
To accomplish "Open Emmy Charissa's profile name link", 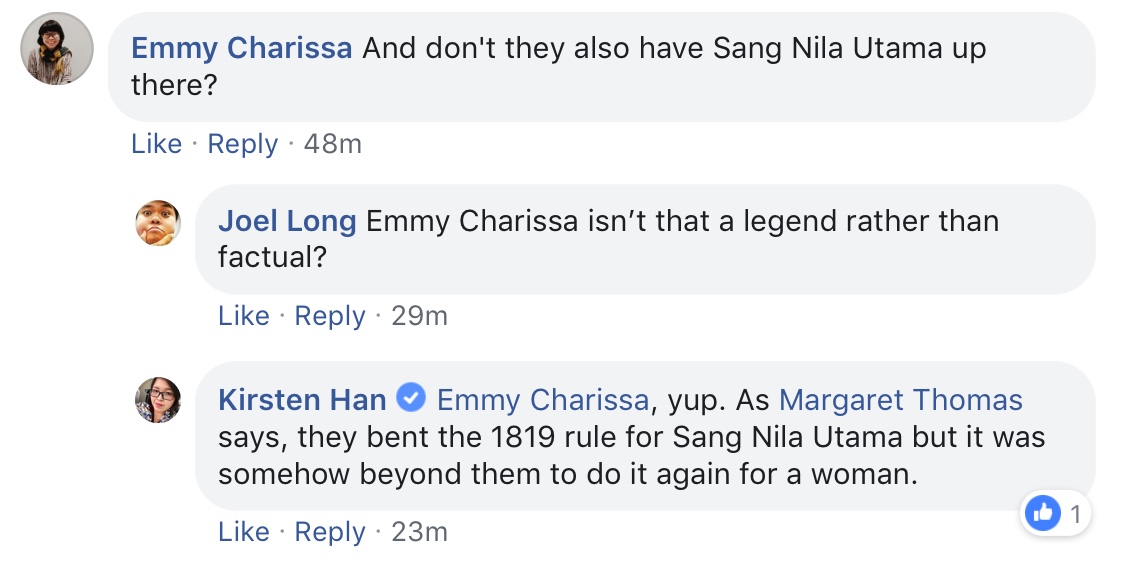I will coord(241,48).
